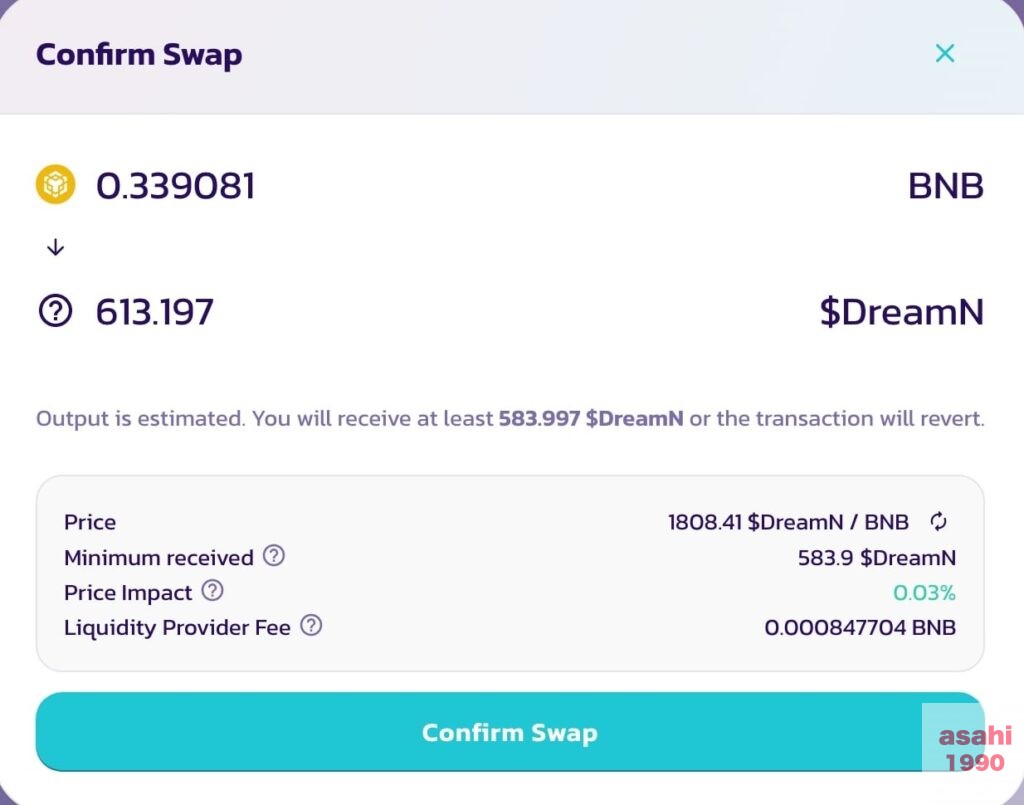
Task: Open the Liquidity Provider Fee help icon
Action: pos(311,625)
